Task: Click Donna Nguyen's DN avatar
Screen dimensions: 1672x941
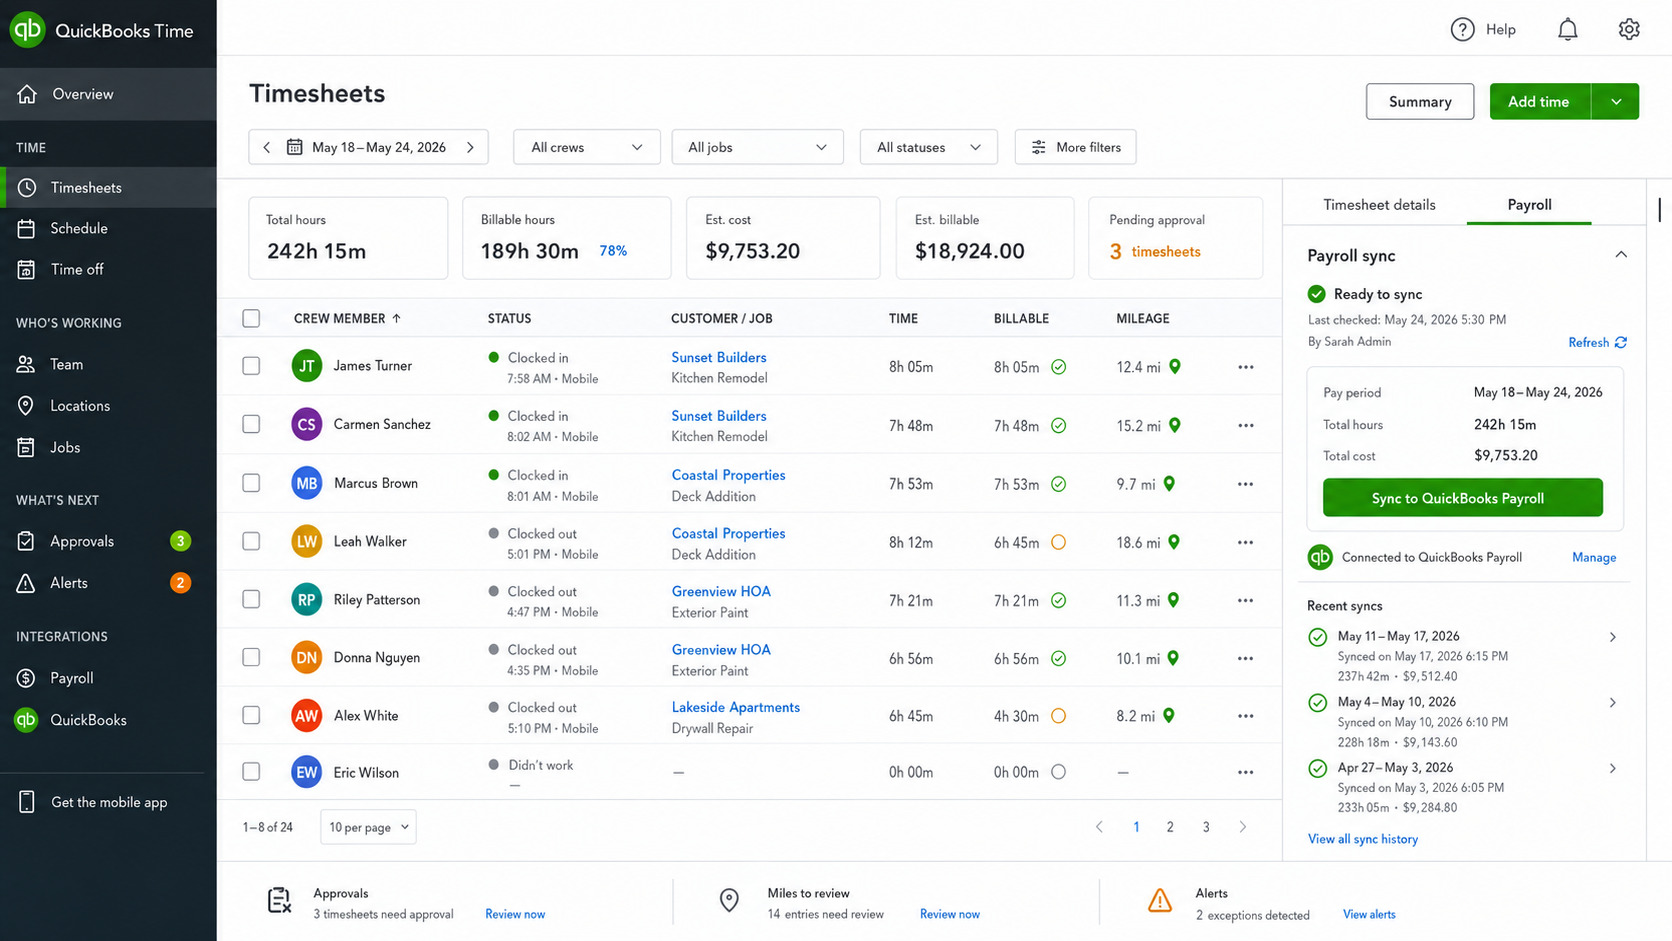Action: [x=306, y=657]
